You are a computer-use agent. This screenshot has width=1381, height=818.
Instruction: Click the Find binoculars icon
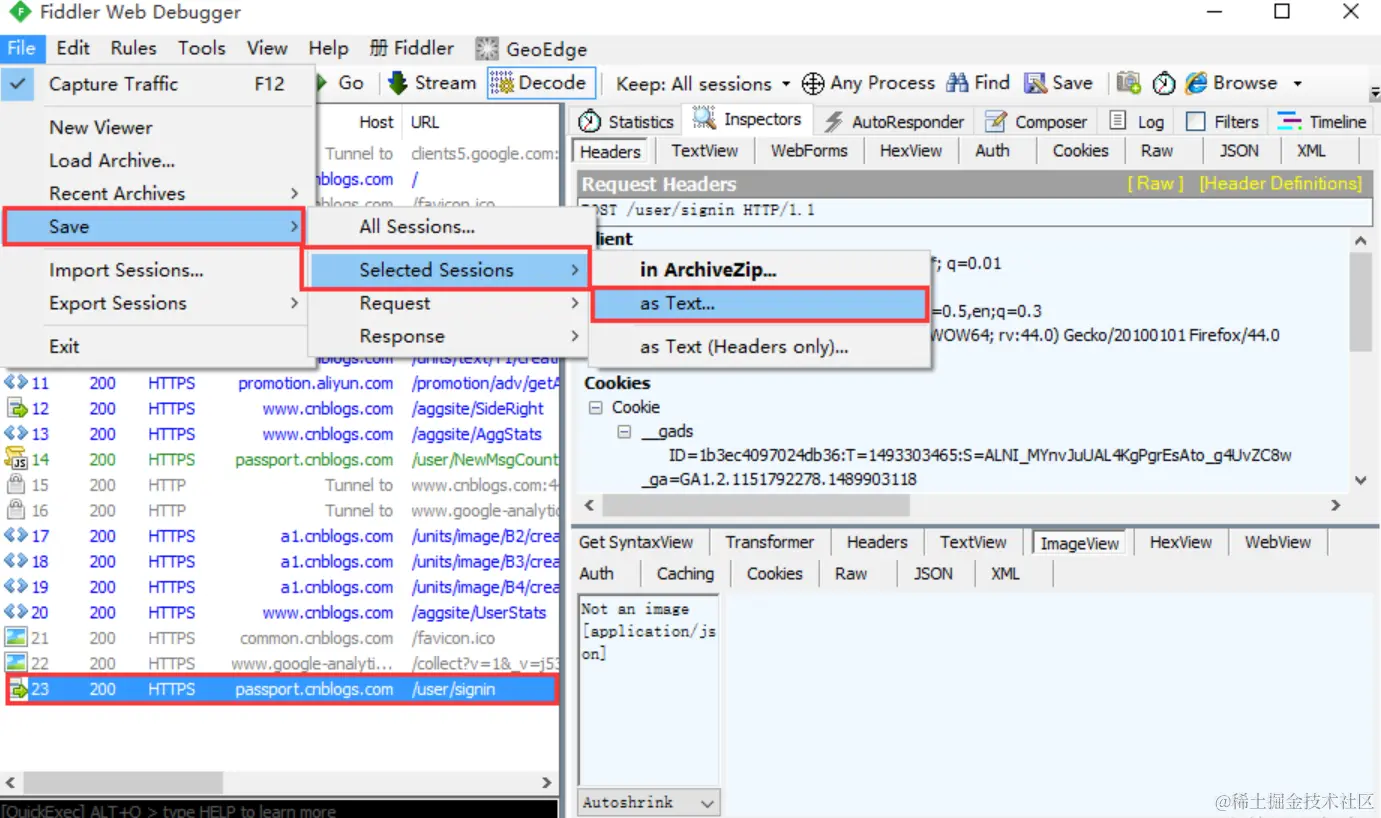tap(957, 83)
